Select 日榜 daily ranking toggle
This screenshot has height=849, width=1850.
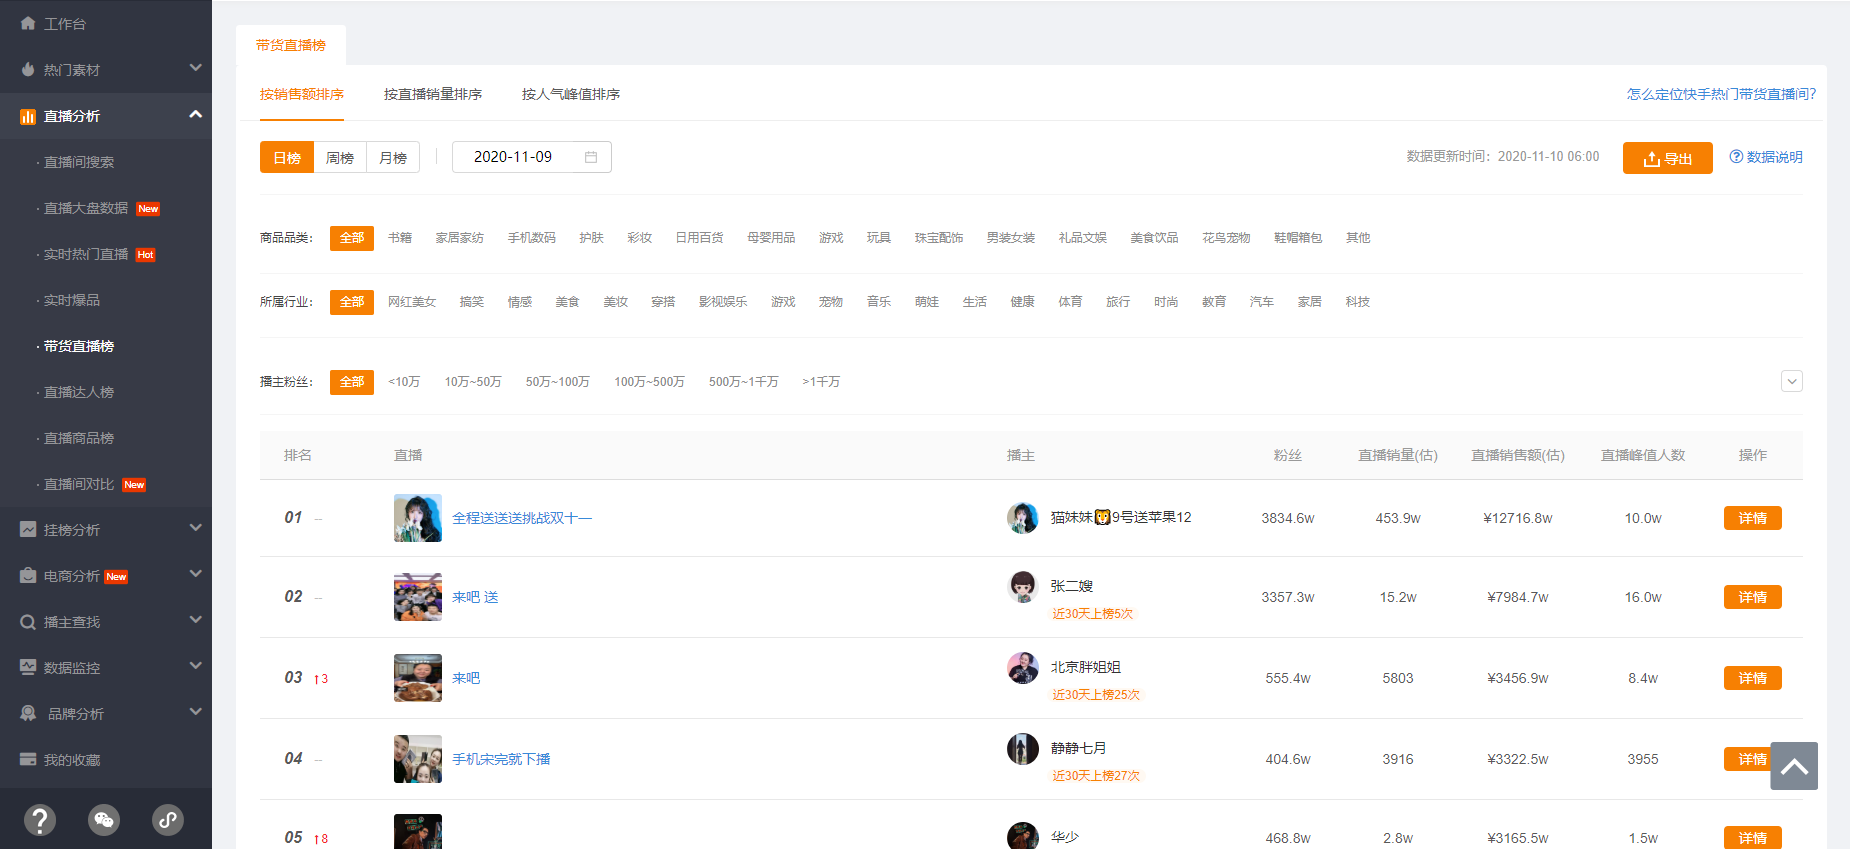tap(287, 158)
